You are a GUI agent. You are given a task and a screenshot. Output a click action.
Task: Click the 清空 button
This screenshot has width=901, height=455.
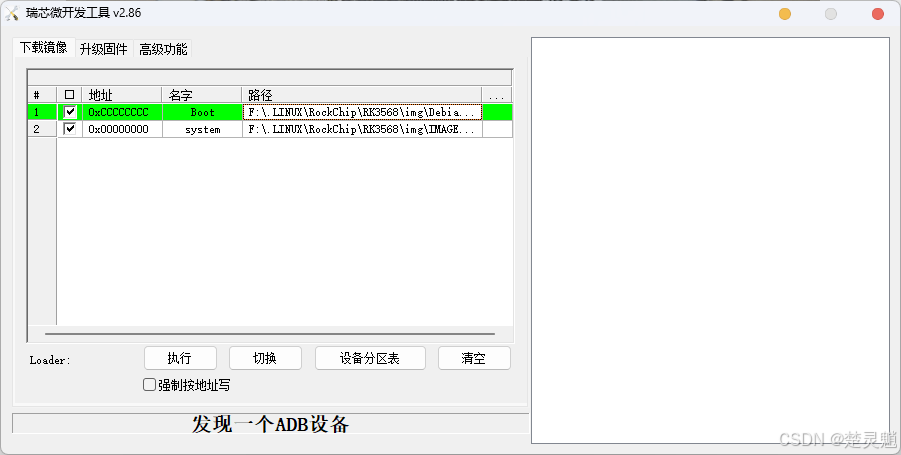(474, 358)
